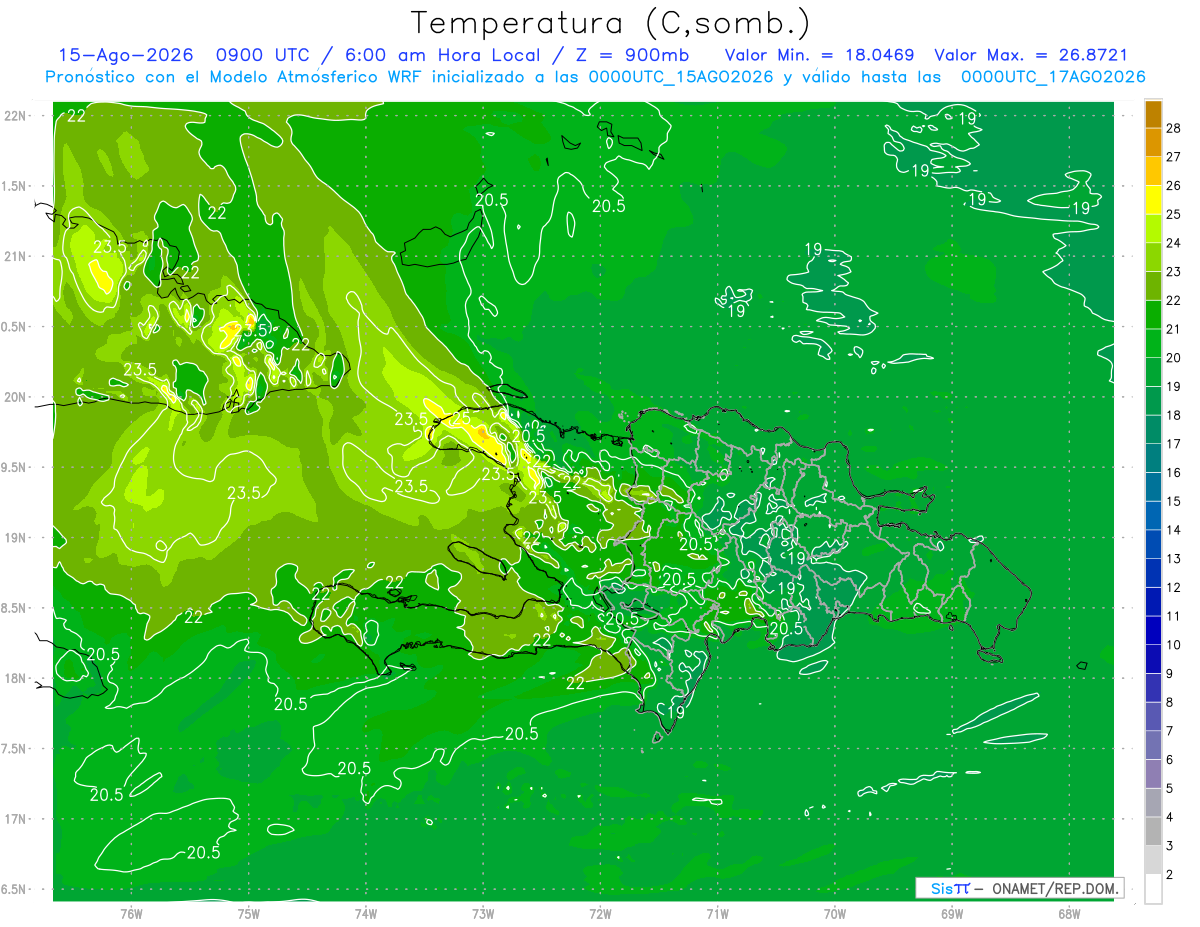Click the "0900 UTC" time stamp
The width and height of the screenshot is (1200, 927).
[x=266, y=56]
